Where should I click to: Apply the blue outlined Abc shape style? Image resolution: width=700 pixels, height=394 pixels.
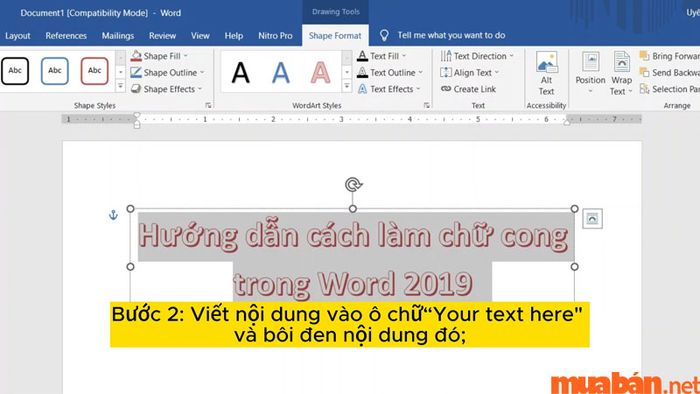click(55, 71)
